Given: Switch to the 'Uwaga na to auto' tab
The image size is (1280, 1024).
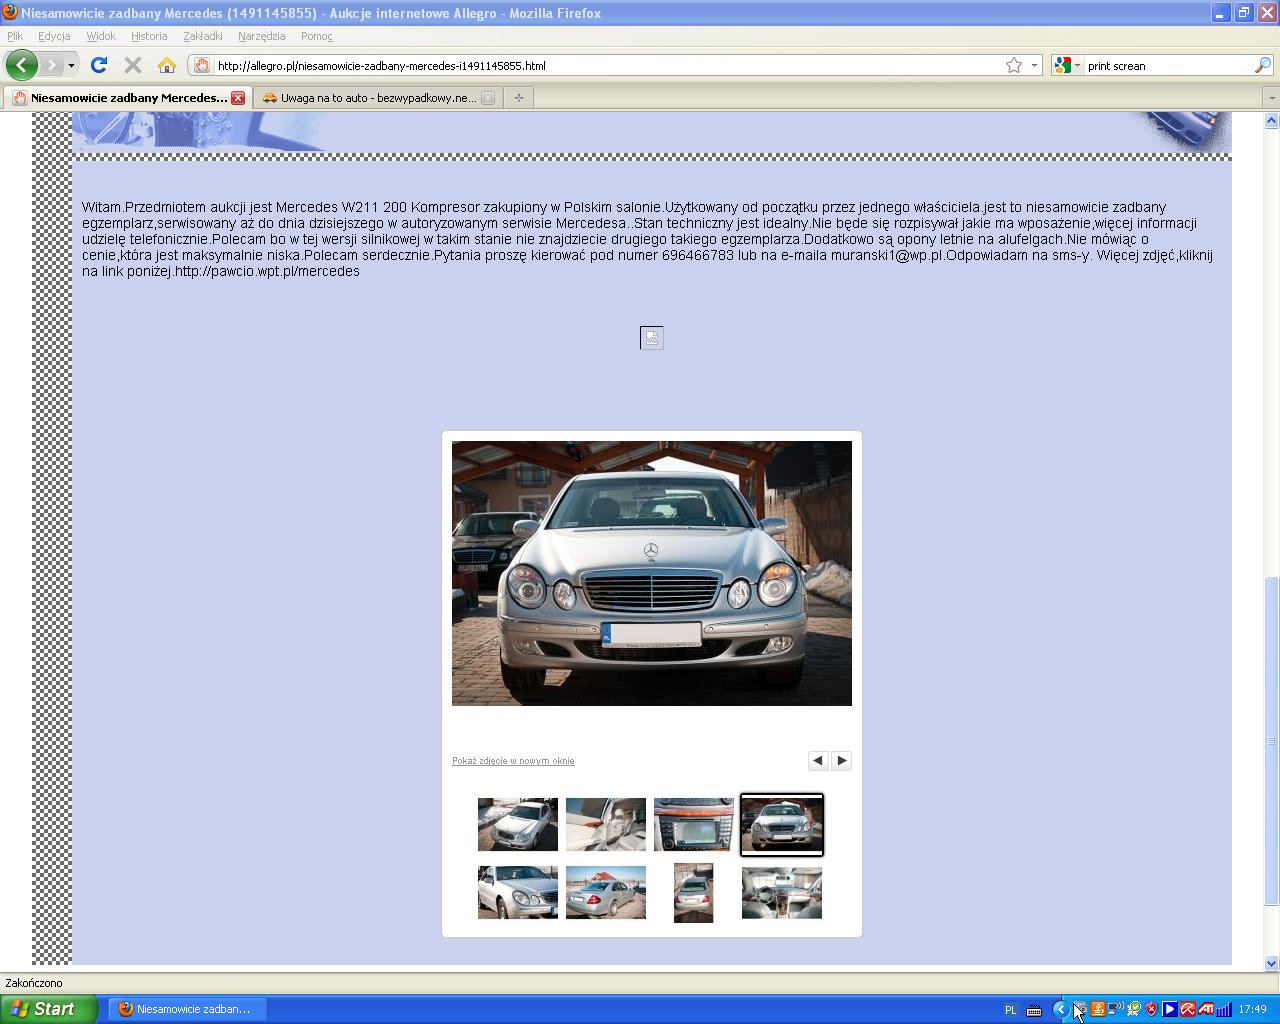Looking at the screenshot, I should click(378, 98).
